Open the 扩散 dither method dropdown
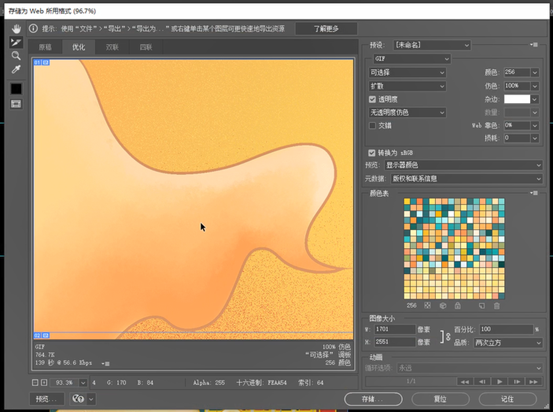This screenshot has height=412, width=553. [x=407, y=86]
